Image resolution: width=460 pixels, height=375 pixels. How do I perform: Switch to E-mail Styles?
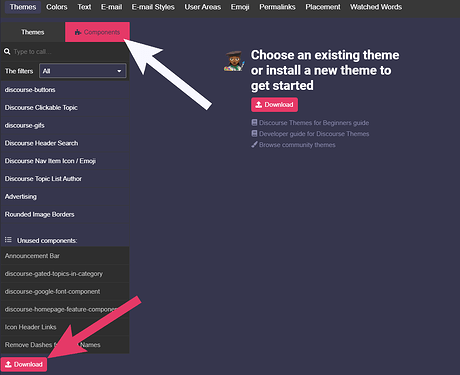153,7
